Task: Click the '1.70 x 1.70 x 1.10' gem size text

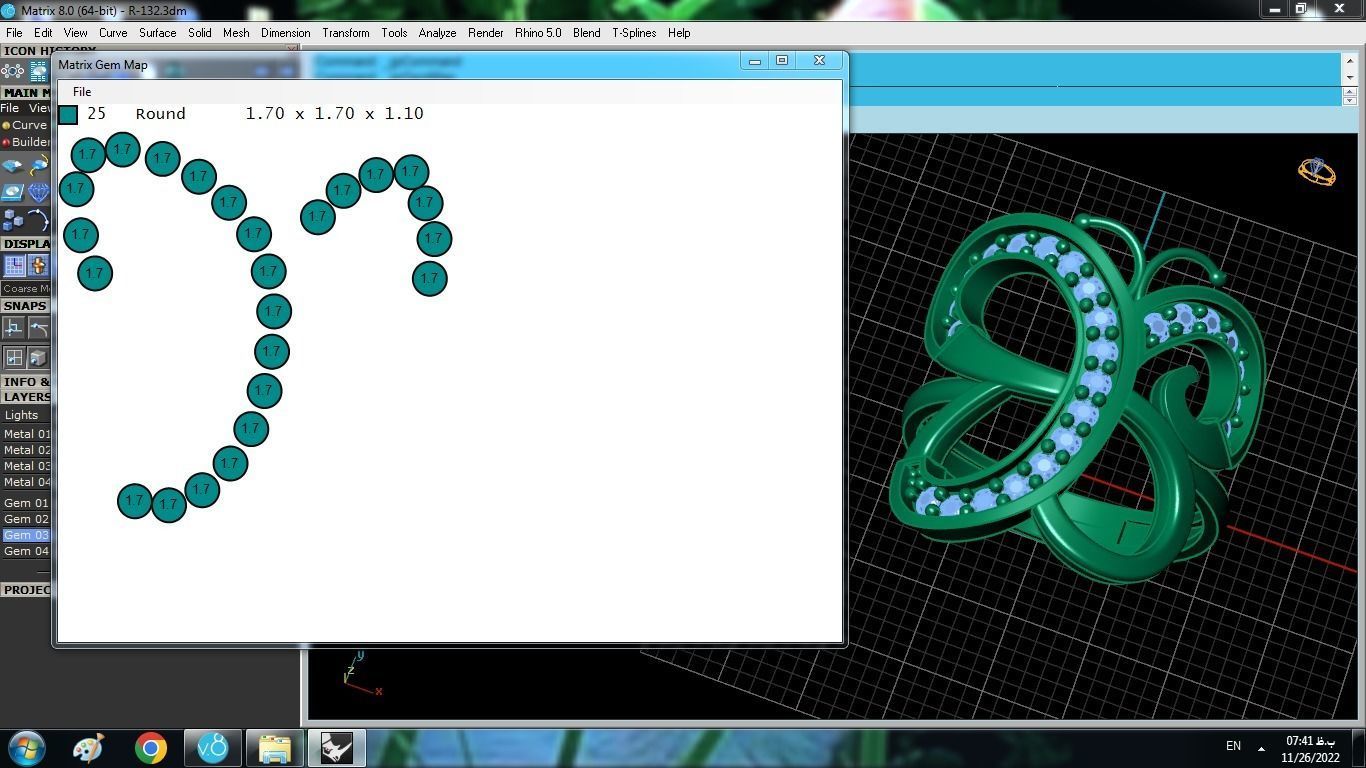Action: (x=334, y=114)
